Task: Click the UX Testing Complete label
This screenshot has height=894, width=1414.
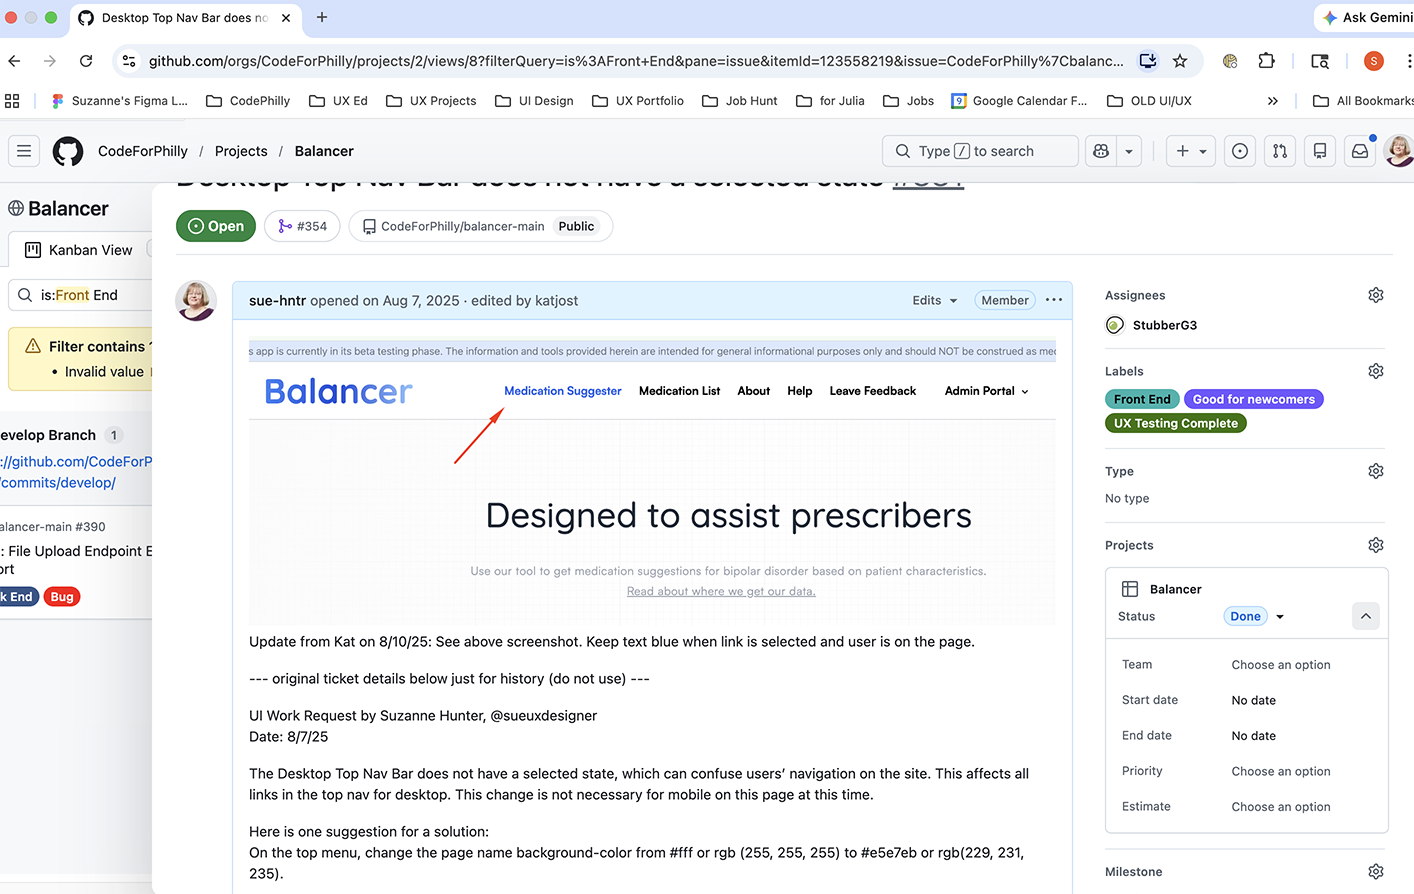Action: (x=1176, y=423)
